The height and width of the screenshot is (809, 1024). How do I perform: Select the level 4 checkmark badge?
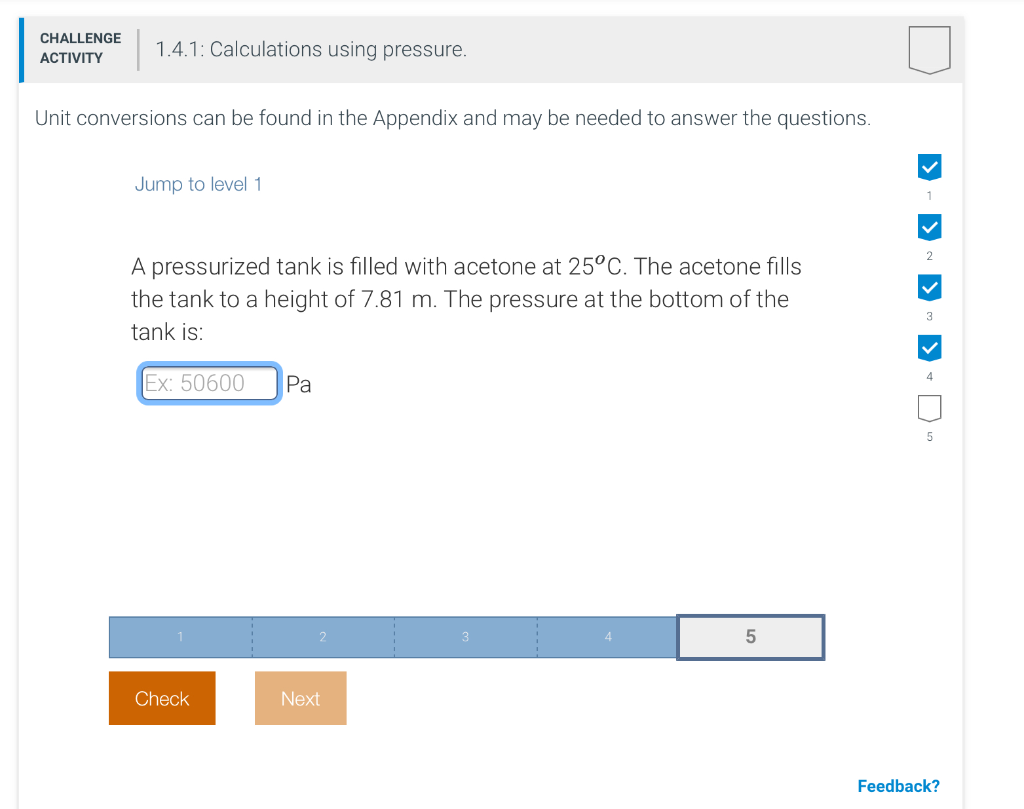(x=929, y=347)
